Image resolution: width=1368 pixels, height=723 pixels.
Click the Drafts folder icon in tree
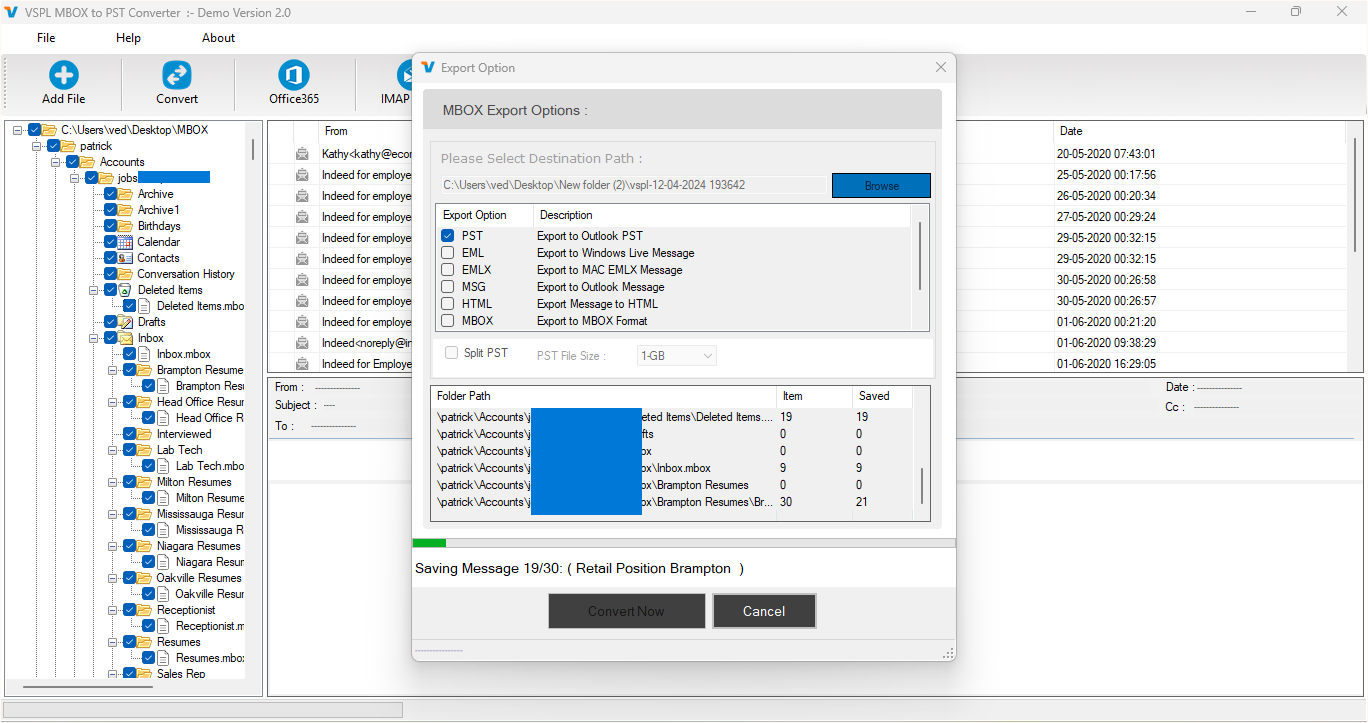tap(125, 322)
